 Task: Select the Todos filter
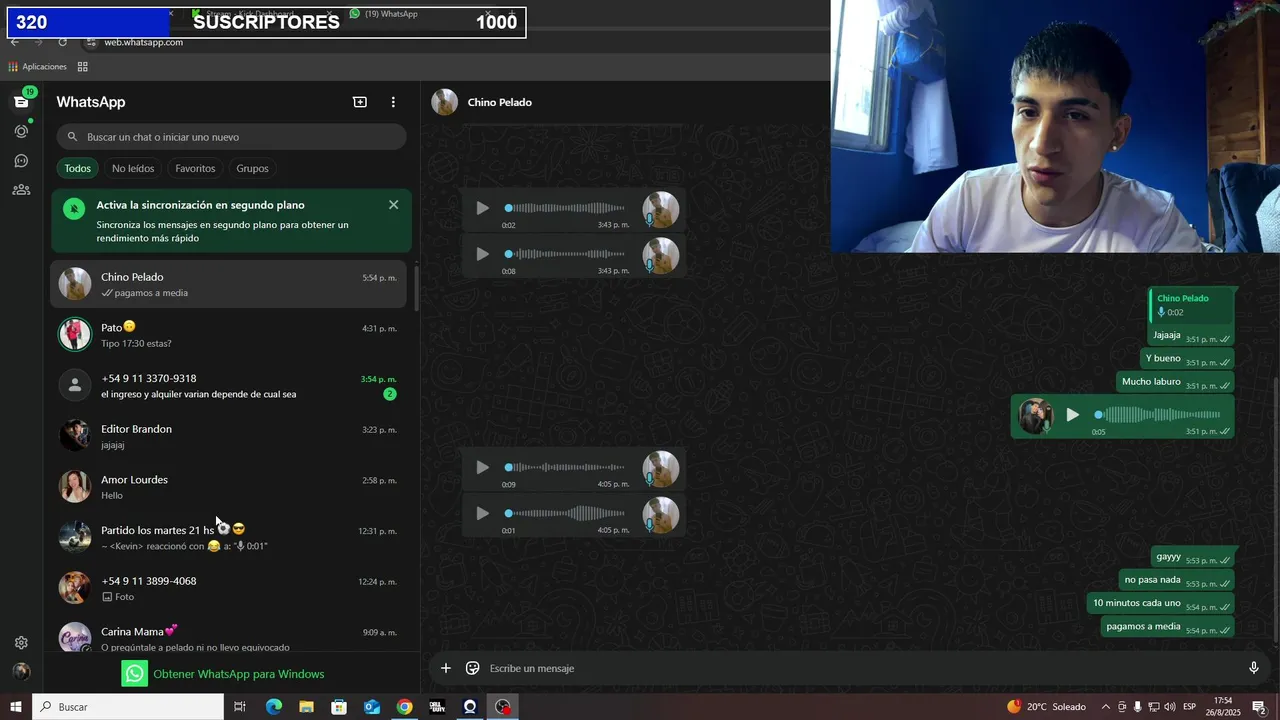(x=78, y=168)
